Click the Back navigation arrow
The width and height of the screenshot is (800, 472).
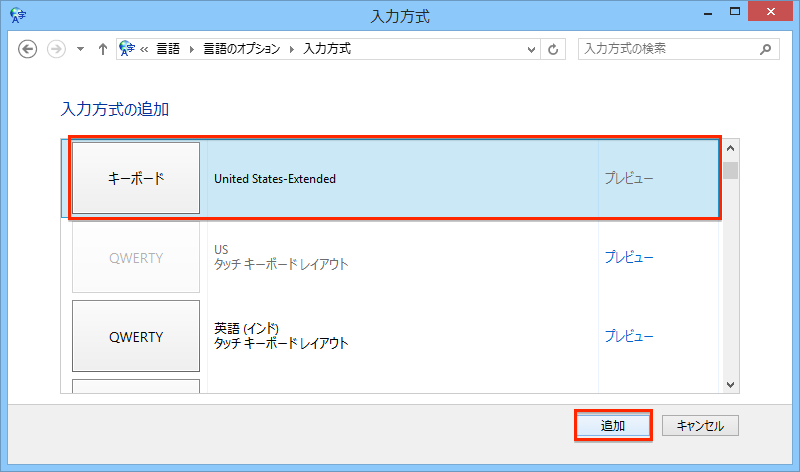(28, 49)
